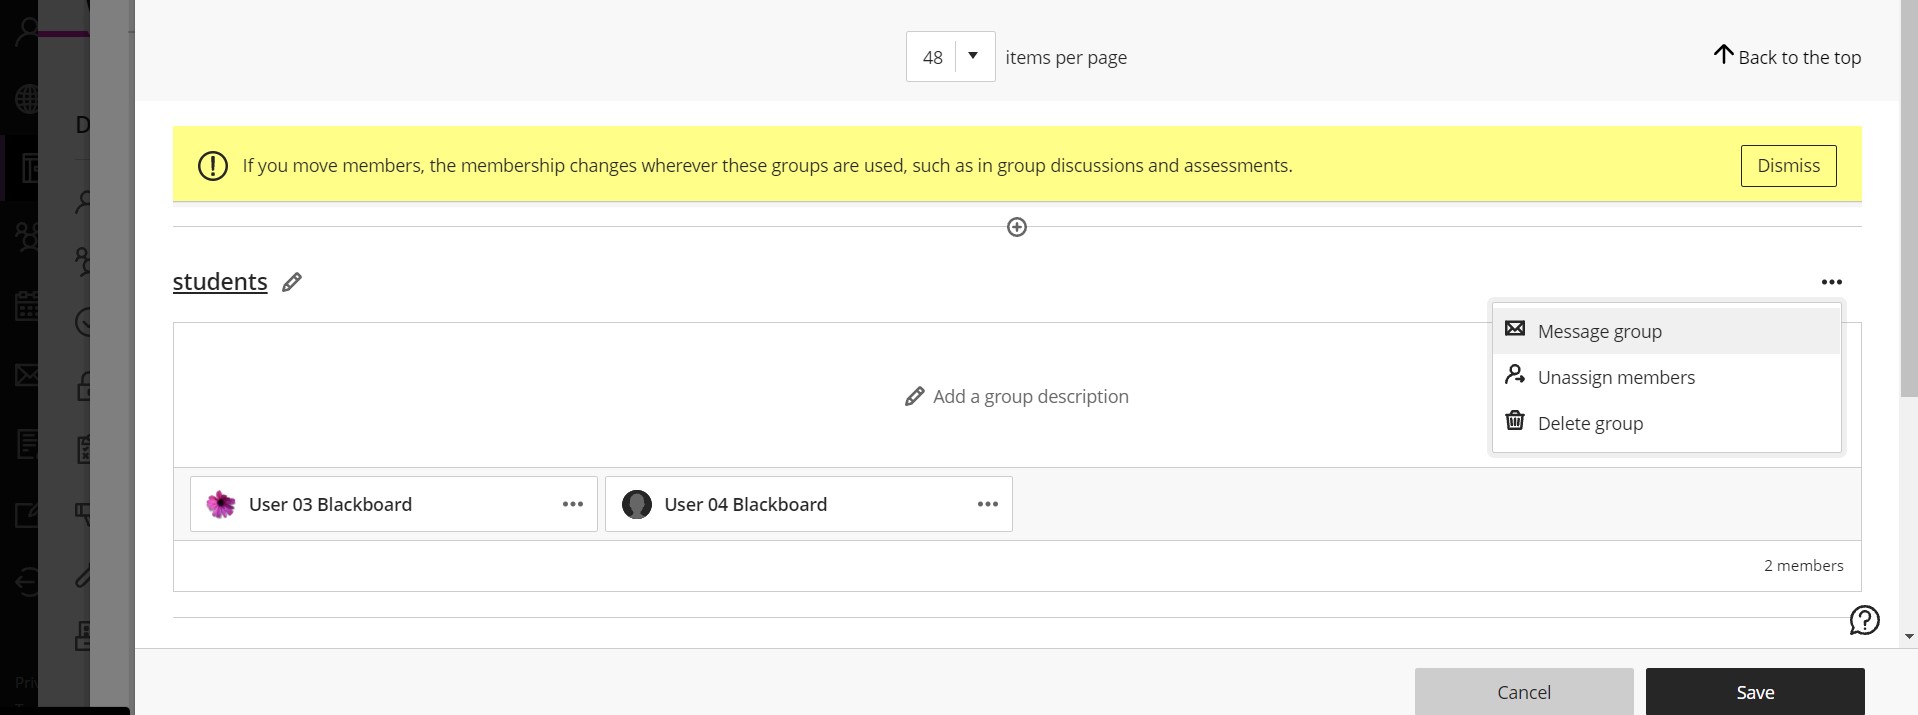Click the Save button

pyautogui.click(x=1755, y=692)
